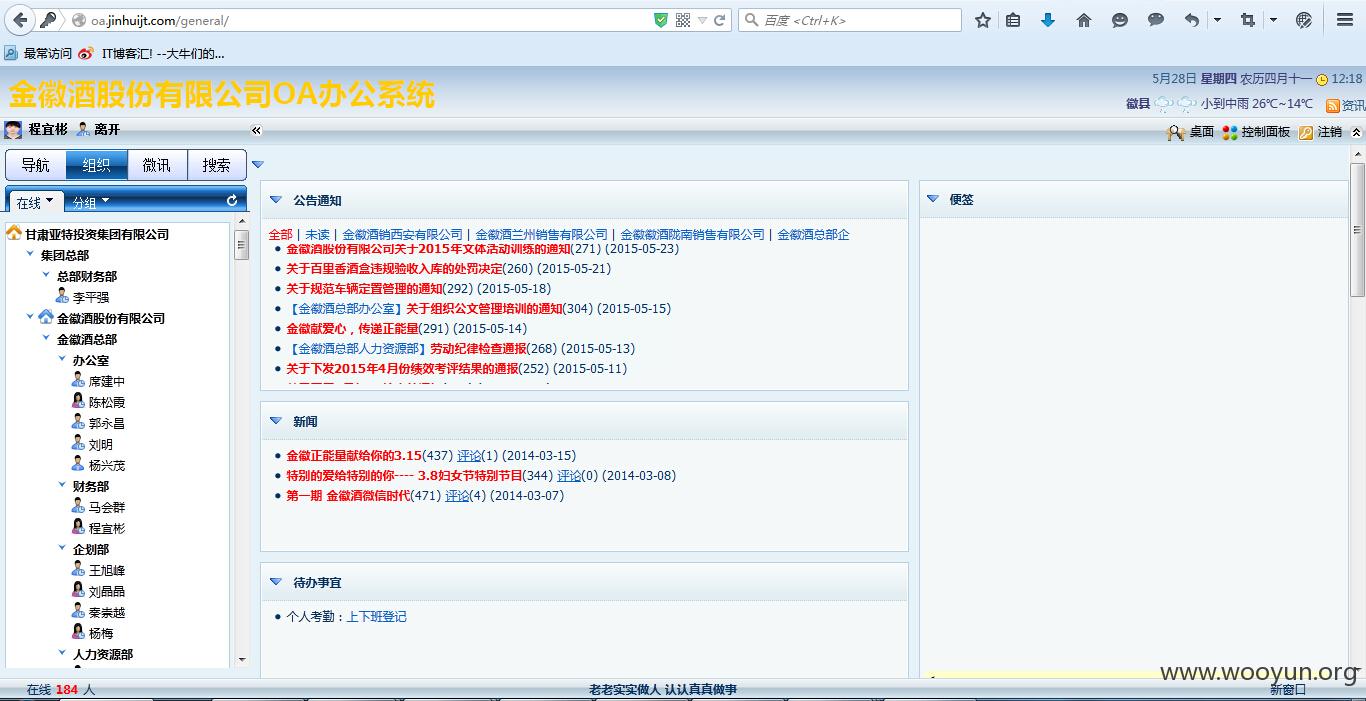Open the 控制面板 control panel icon
Image resolution: width=1366 pixels, height=701 pixels.
pos(1230,132)
